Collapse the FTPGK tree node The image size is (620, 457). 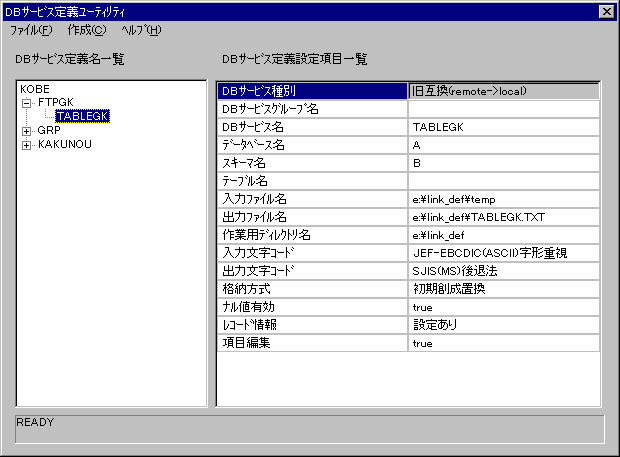click(x=26, y=103)
